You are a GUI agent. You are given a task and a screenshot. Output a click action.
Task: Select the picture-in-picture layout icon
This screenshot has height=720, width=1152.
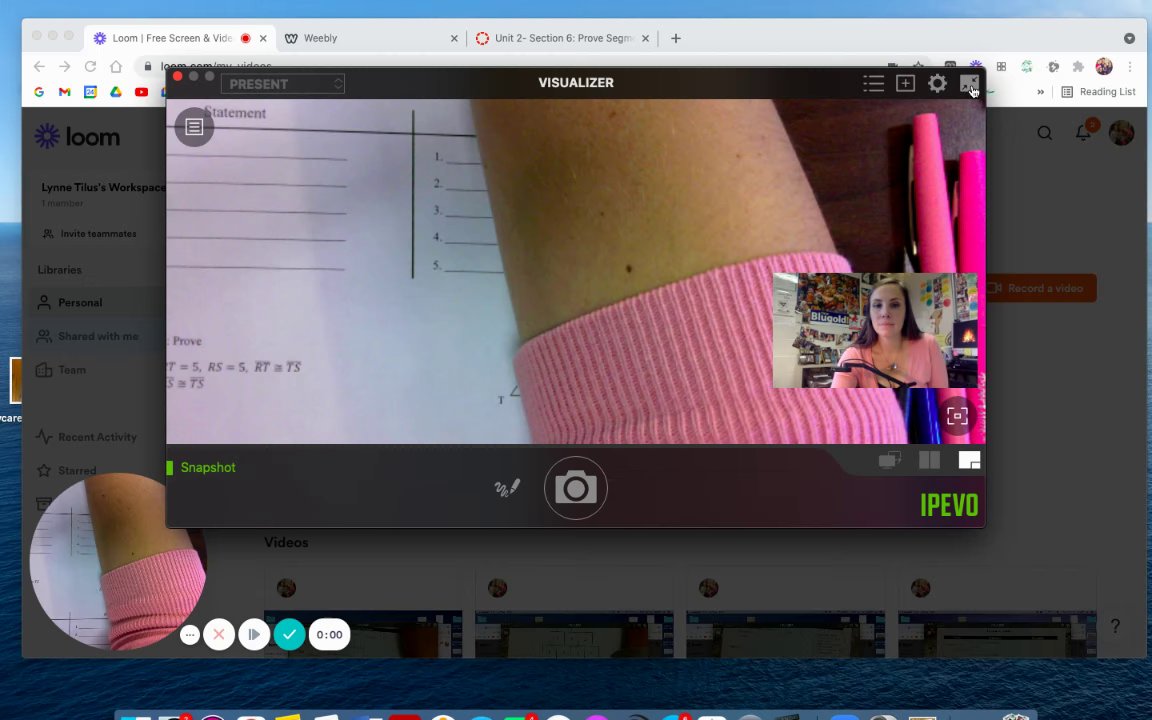(x=969, y=461)
